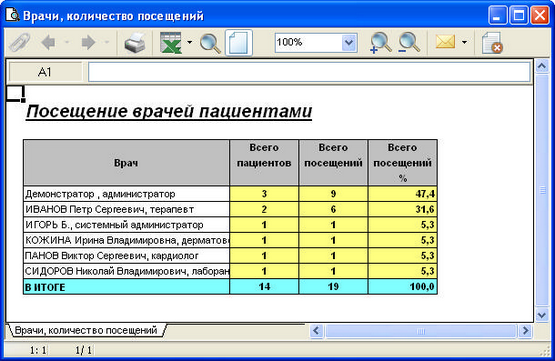The height and width of the screenshot is (361, 555).
Task: Click the A1 cell reference box
Action: [45, 72]
